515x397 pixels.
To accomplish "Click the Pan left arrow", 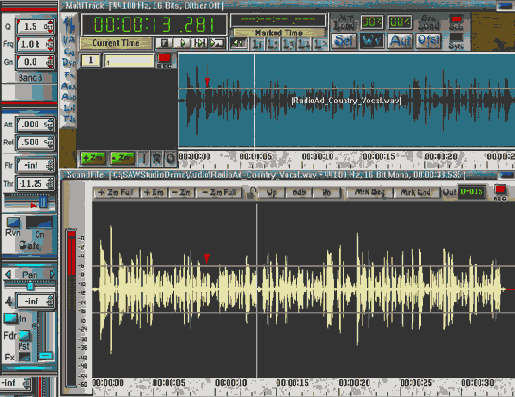I will pyautogui.click(x=8, y=274).
